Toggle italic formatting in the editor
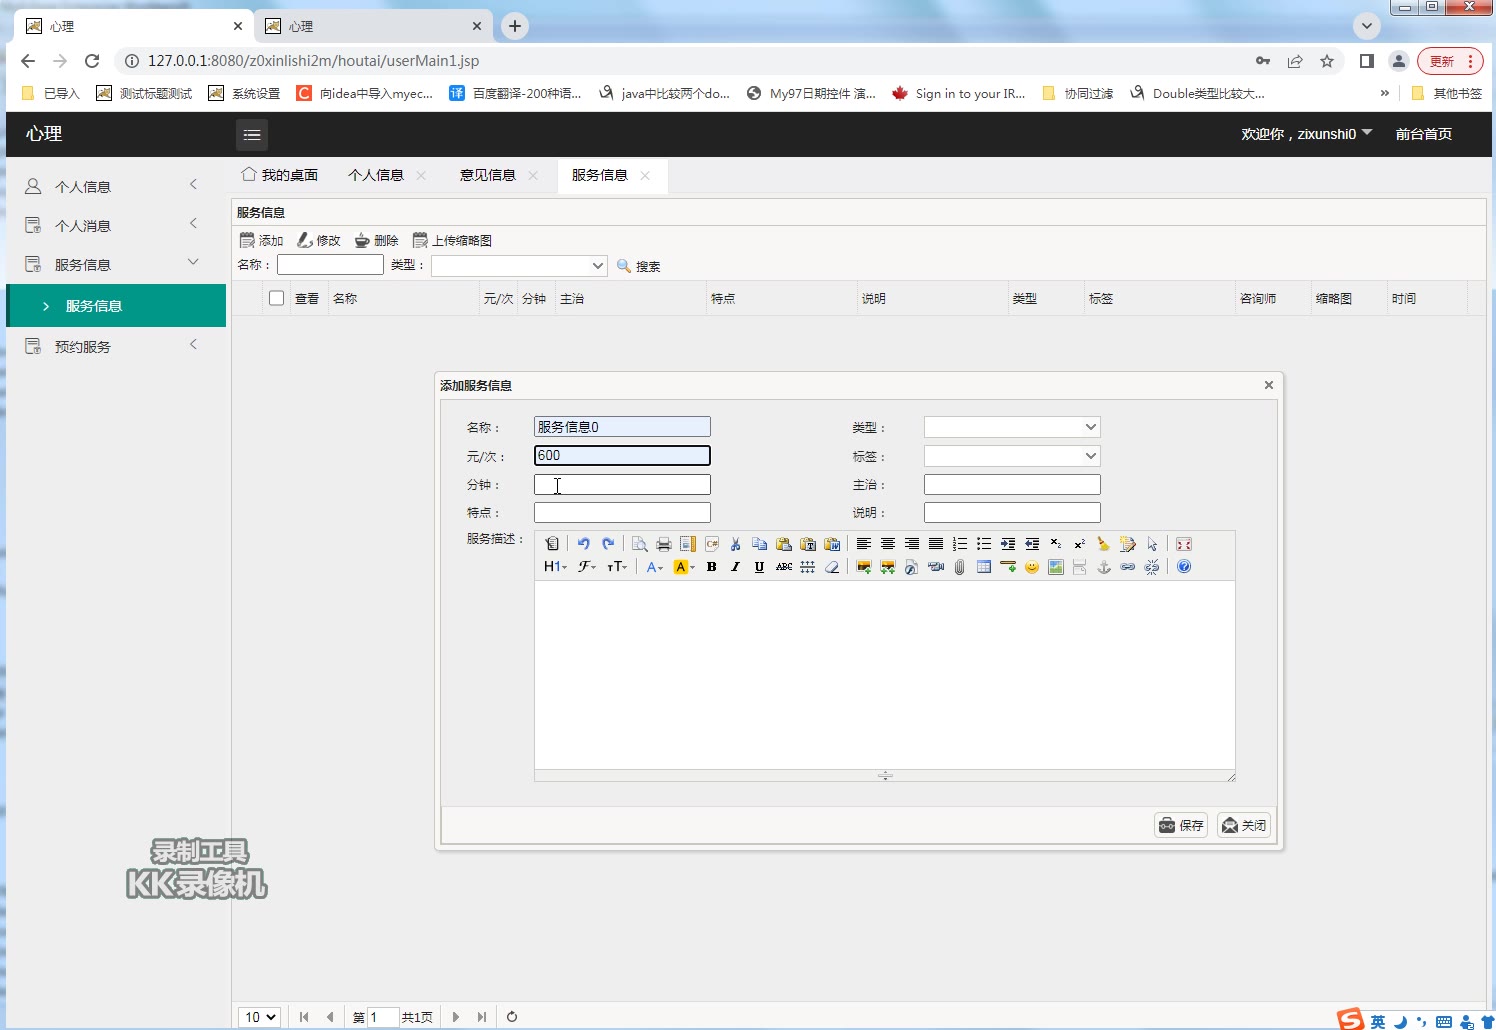The width and height of the screenshot is (1496, 1030). pos(735,567)
